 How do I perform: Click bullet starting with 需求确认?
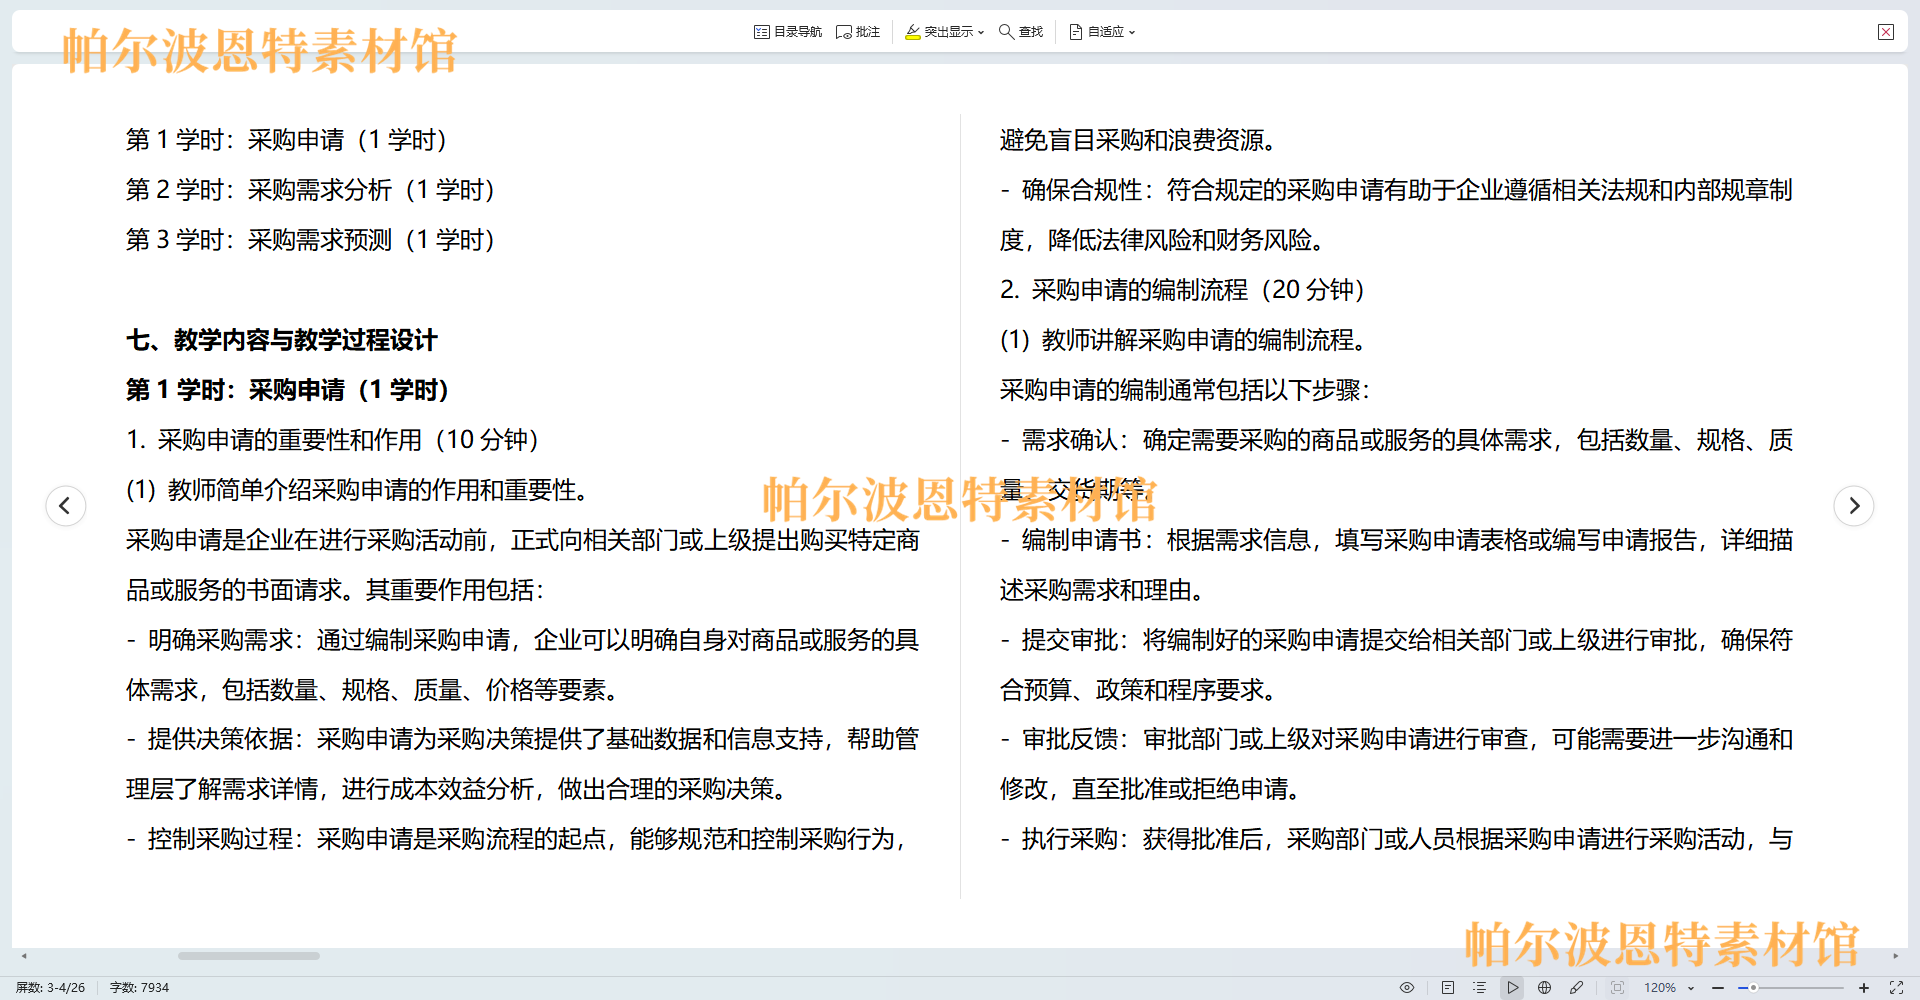1397,465
